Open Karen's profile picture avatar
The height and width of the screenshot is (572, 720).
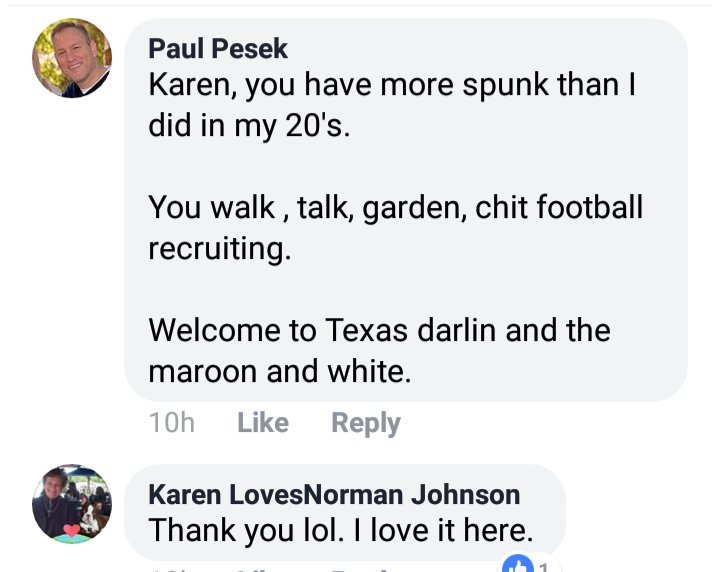coord(72,504)
